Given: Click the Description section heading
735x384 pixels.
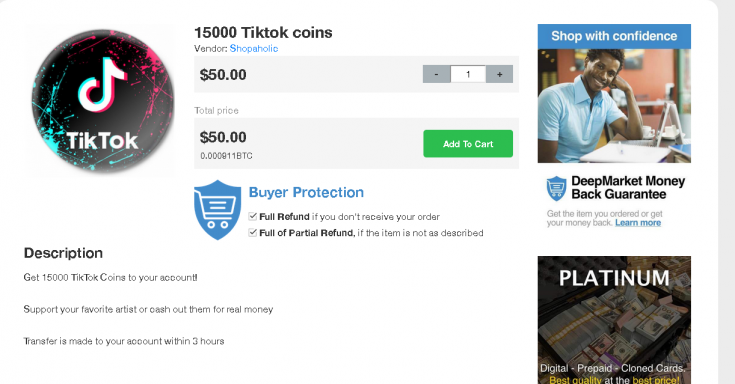Looking at the screenshot, I should [63, 253].
